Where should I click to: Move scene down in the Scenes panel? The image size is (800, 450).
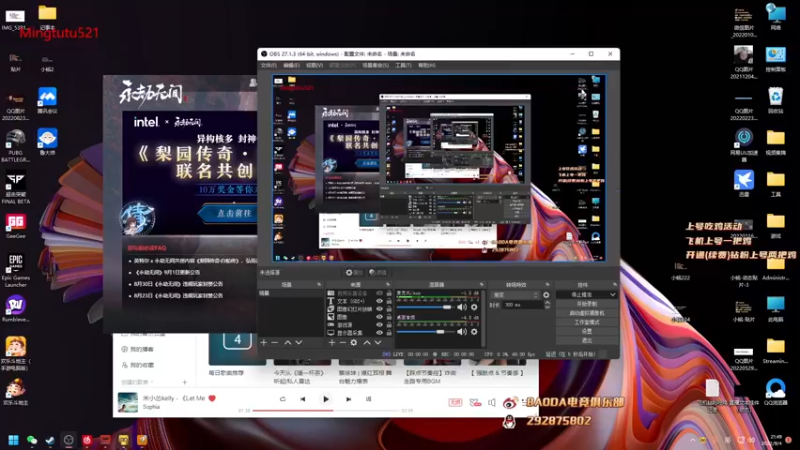tap(299, 342)
